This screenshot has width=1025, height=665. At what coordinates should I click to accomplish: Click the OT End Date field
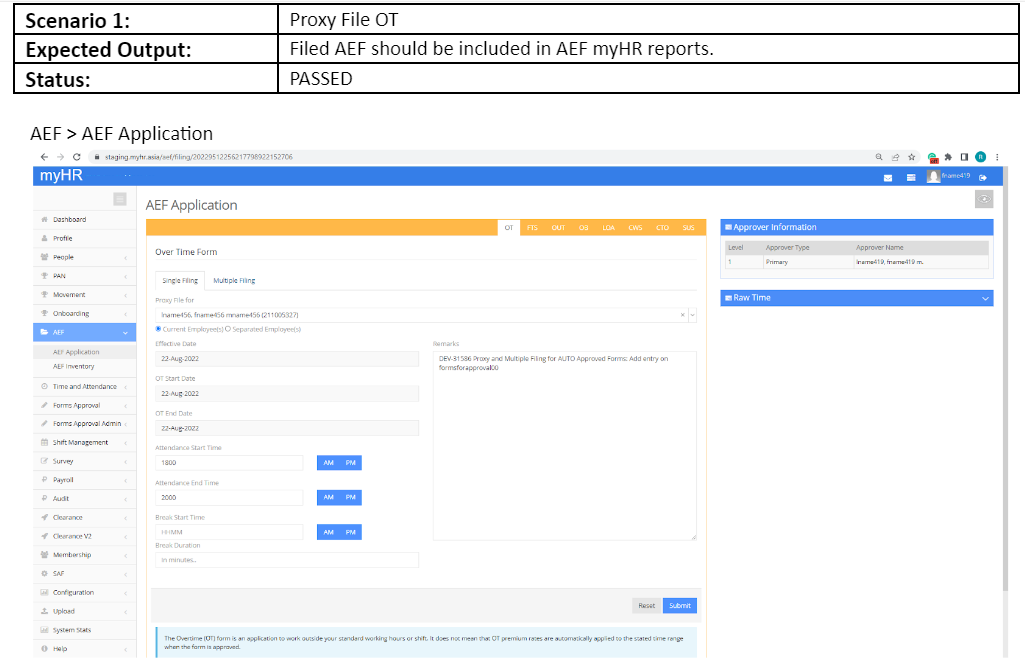click(x=287, y=428)
